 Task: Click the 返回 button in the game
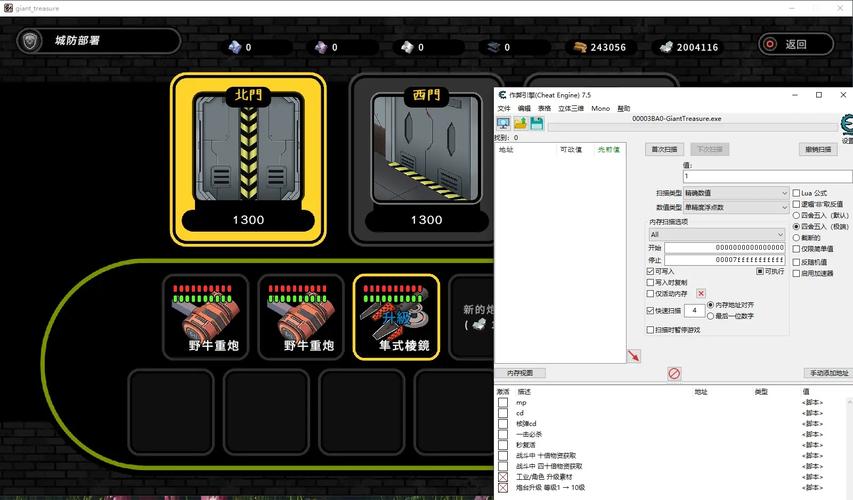click(795, 44)
